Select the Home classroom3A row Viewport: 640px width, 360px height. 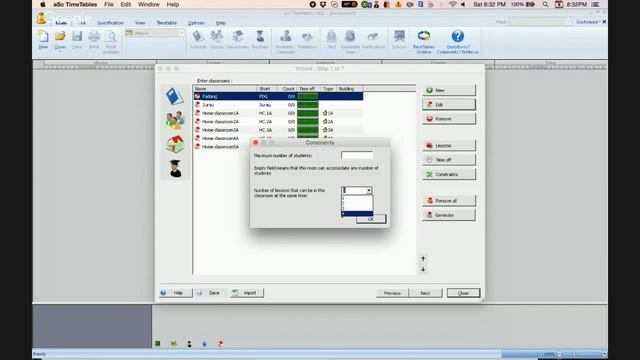pyautogui.click(x=278, y=130)
